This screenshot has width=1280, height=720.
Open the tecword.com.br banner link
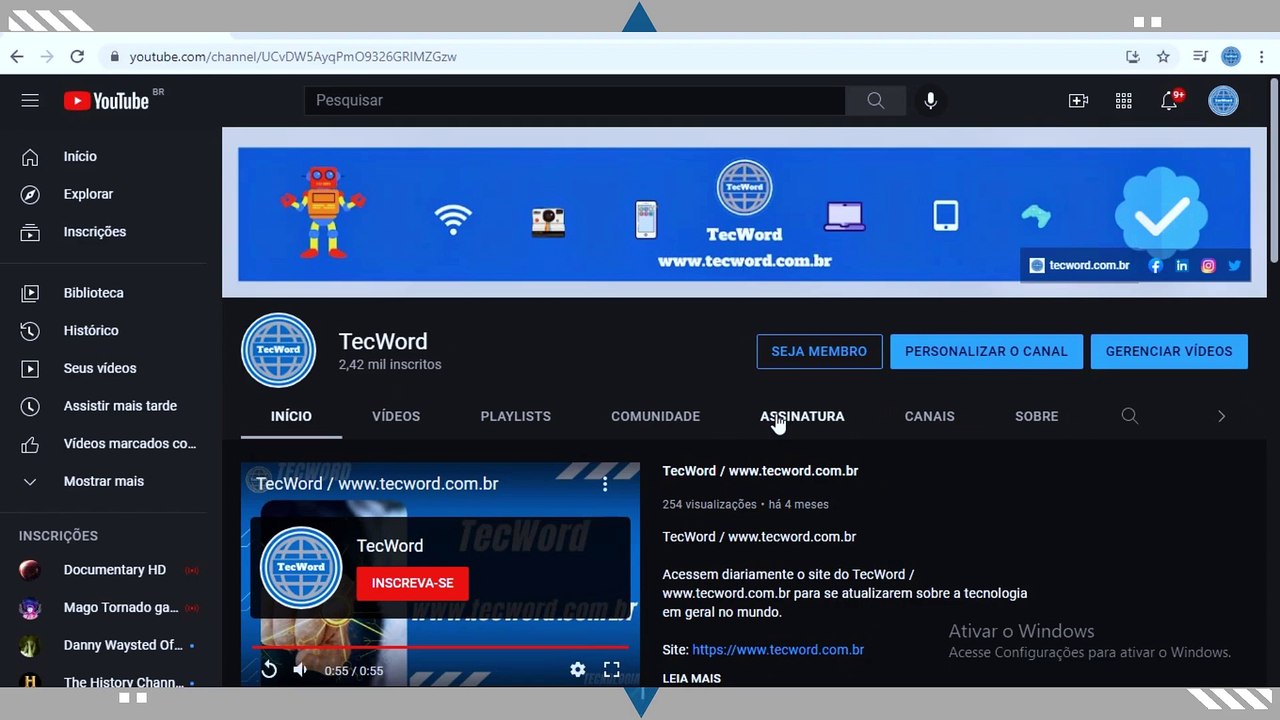1079,266
